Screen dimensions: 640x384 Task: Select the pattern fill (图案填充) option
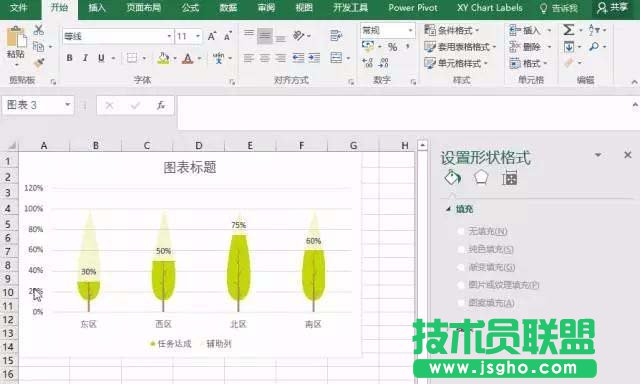tap(486, 303)
